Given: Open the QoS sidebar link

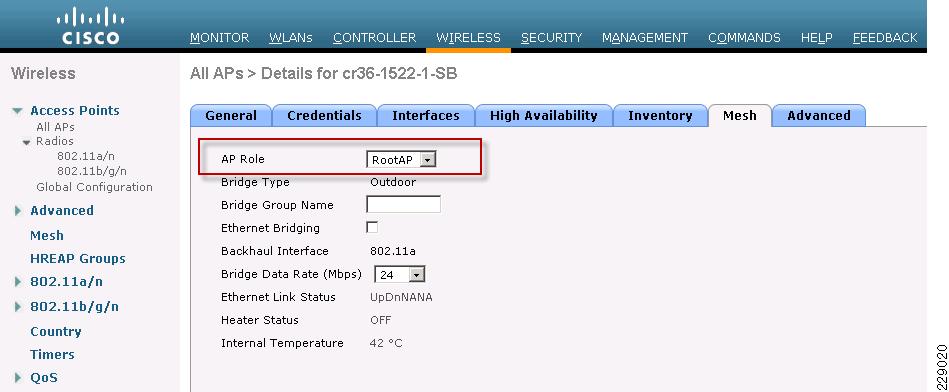Looking at the screenshot, I should click(44, 377).
